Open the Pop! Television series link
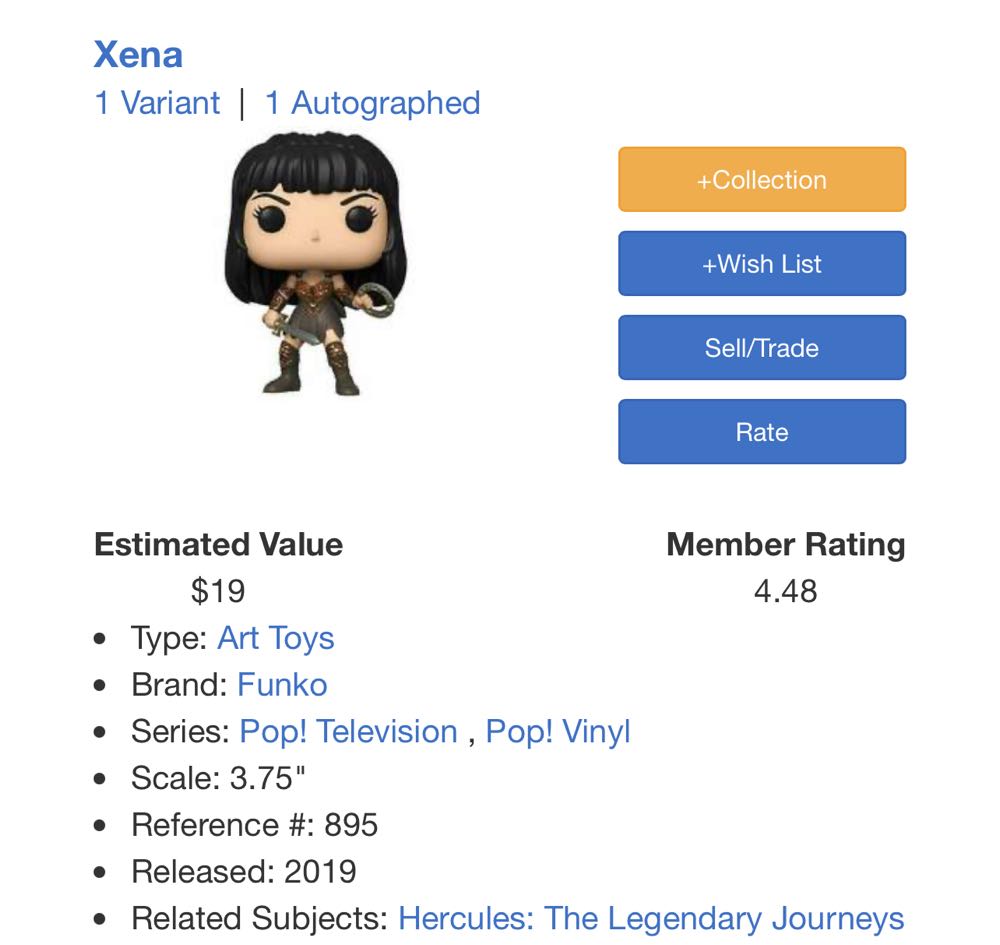This screenshot has width=1000, height=945. tap(348, 731)
